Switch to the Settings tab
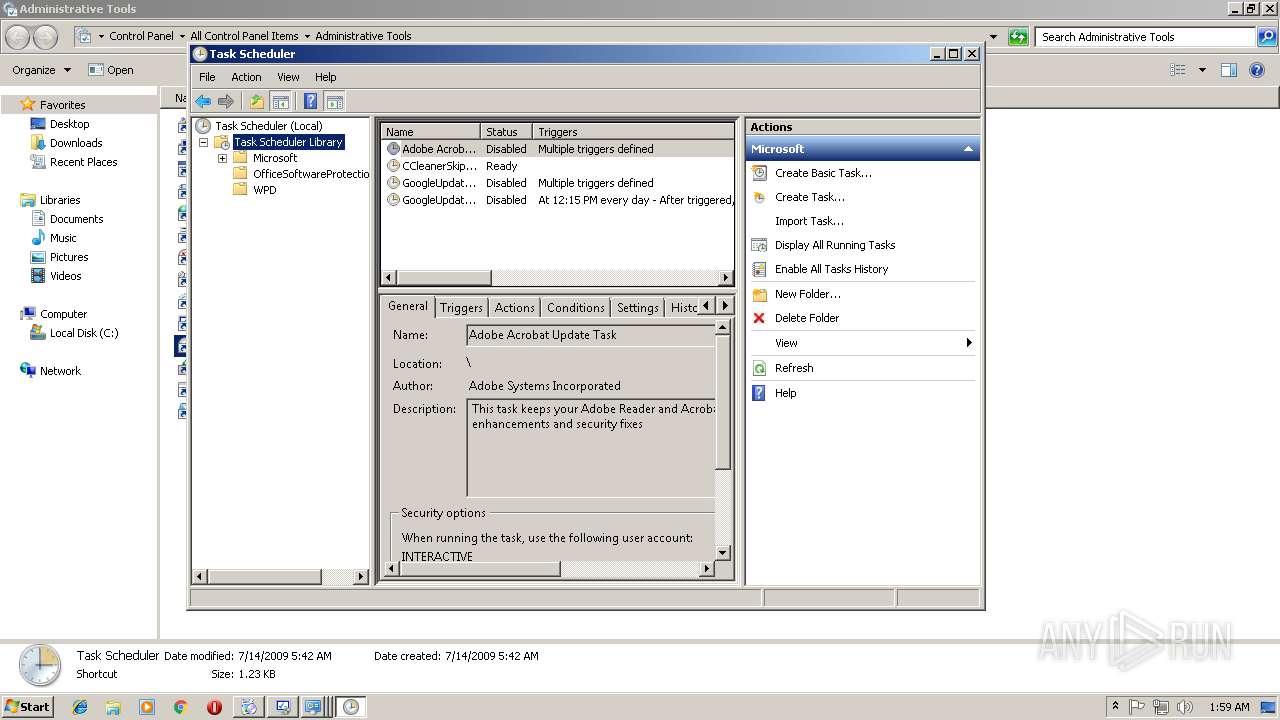Viewport: 1280px width, 720px height. [637, 308]
